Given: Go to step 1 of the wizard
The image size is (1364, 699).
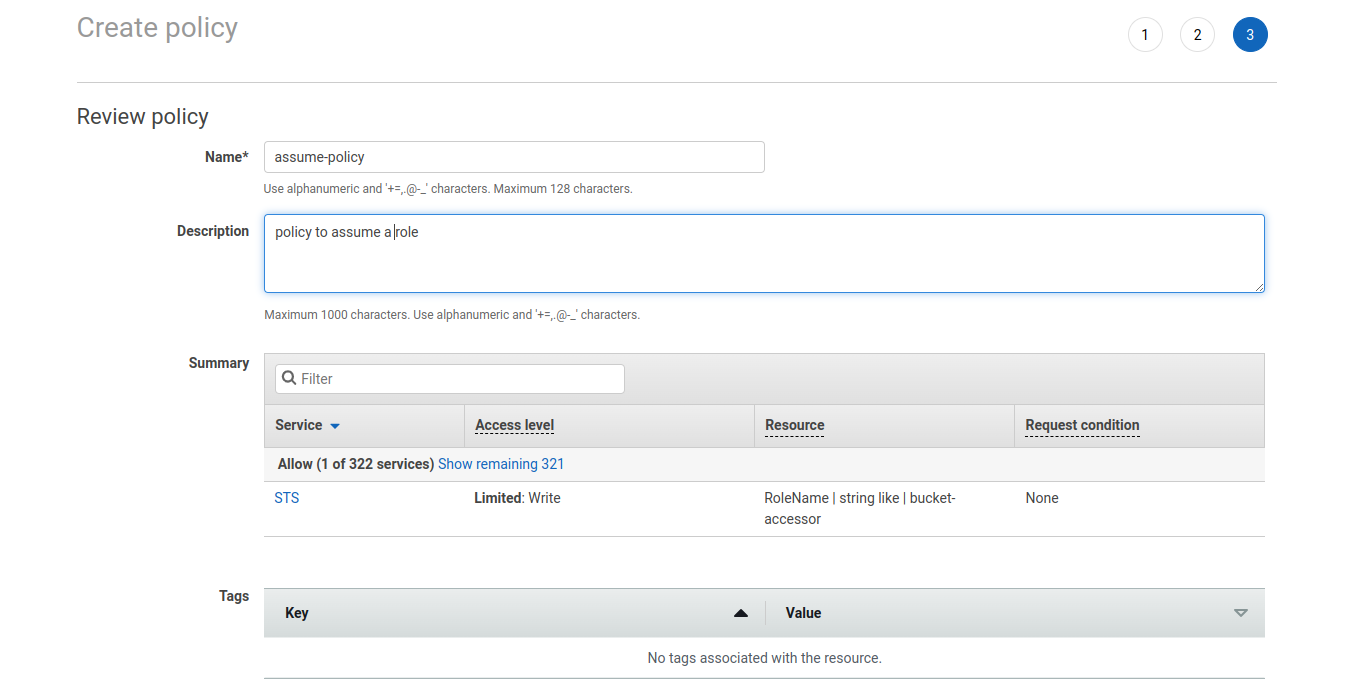Looking at the screenshot, I should click(x=1145, y=35).
